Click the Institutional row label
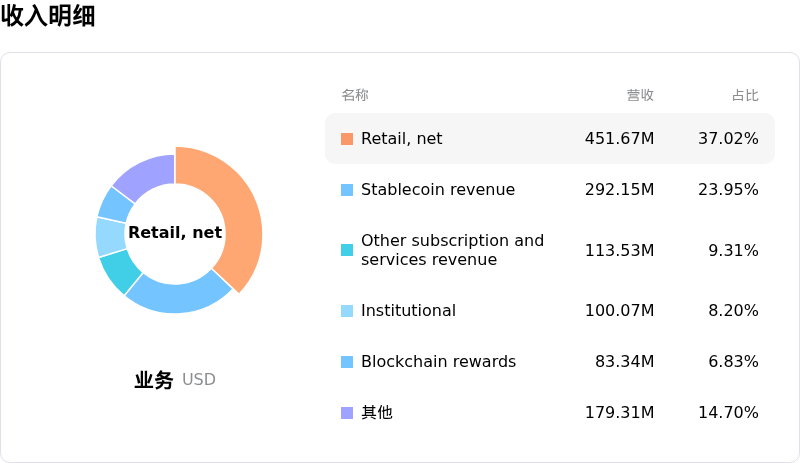800x463 pixels. (x=408, y=310)
